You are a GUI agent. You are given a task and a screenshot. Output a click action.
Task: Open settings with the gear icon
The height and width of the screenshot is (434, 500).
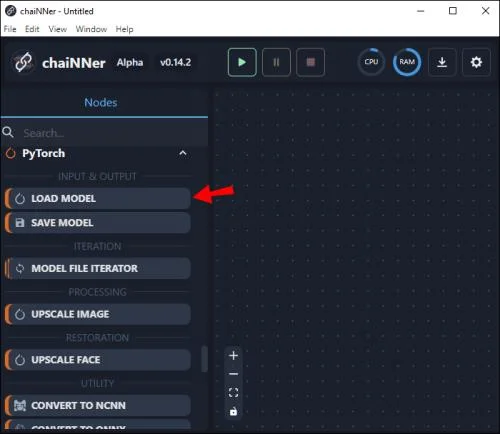(476, 62)
